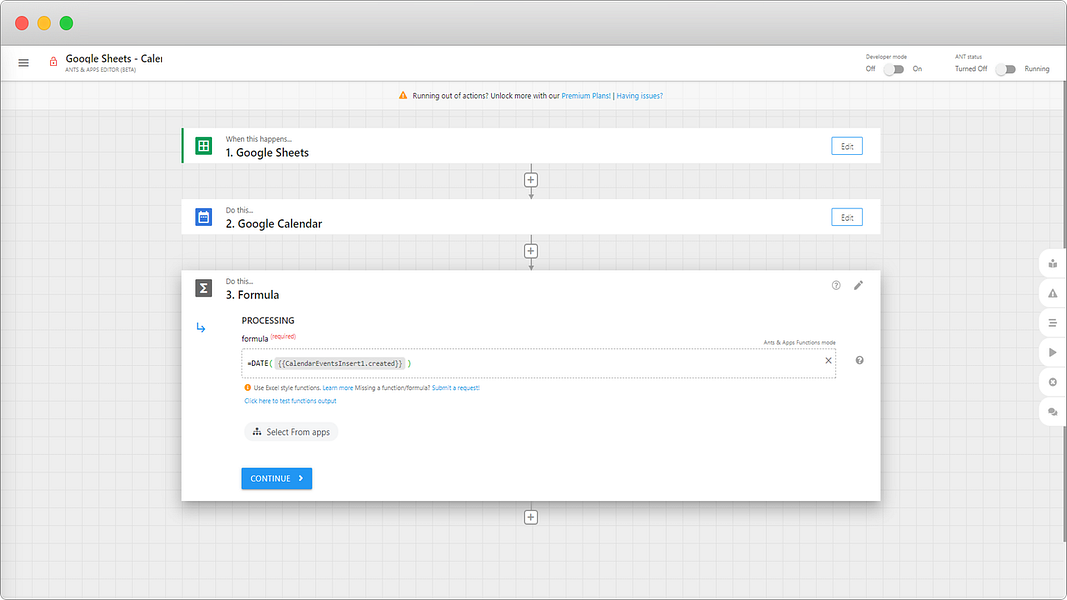Viewport: 1067px width, 600px height.
Task: Follow the Learn more link
Action: pyautogui.click(x=338, y=388)
